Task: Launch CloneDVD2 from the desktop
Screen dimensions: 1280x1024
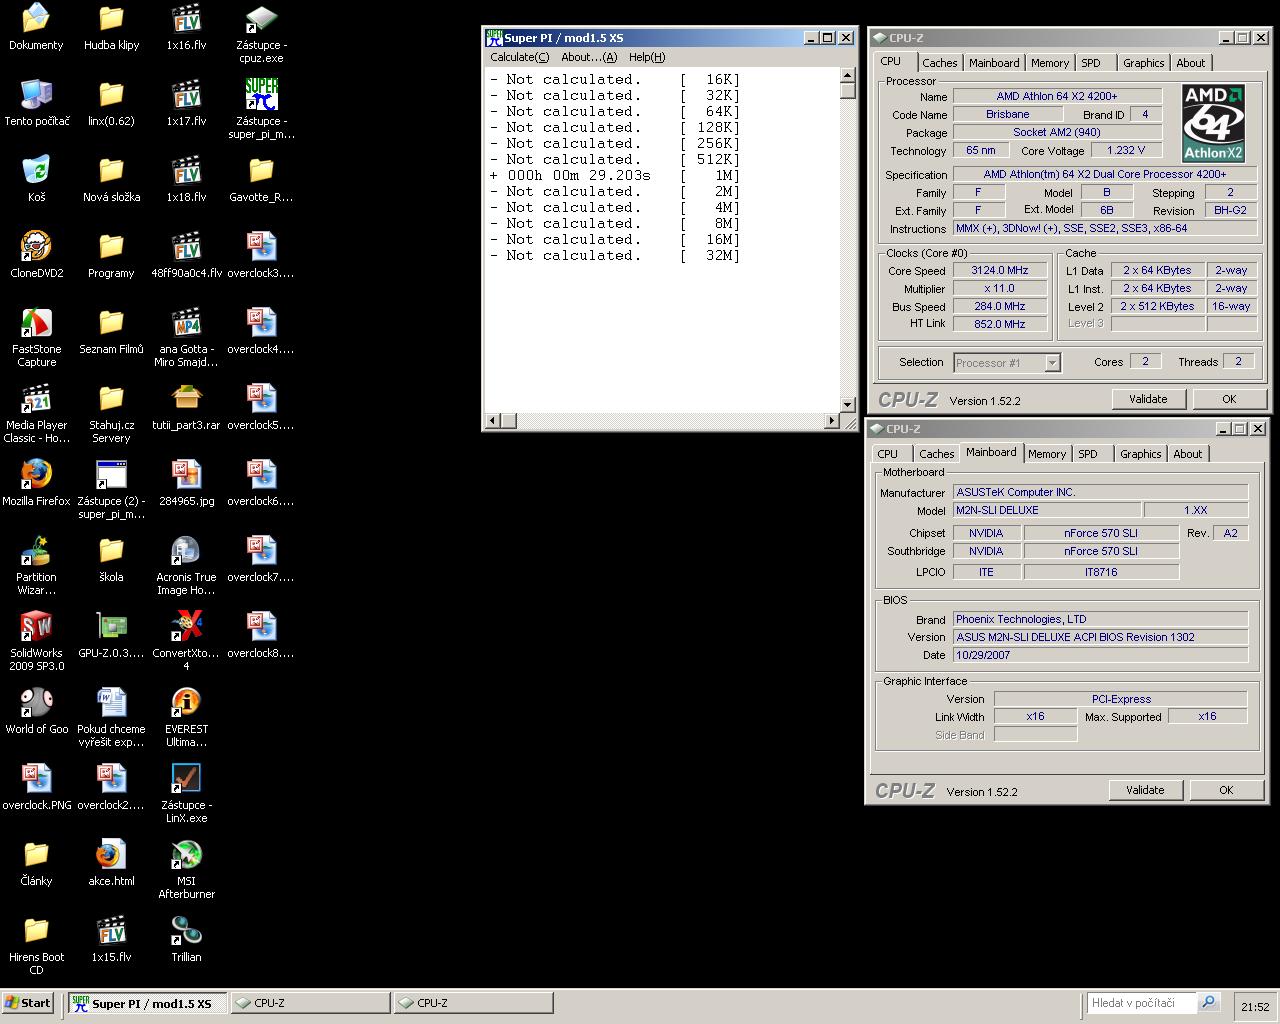Action: 36,256
